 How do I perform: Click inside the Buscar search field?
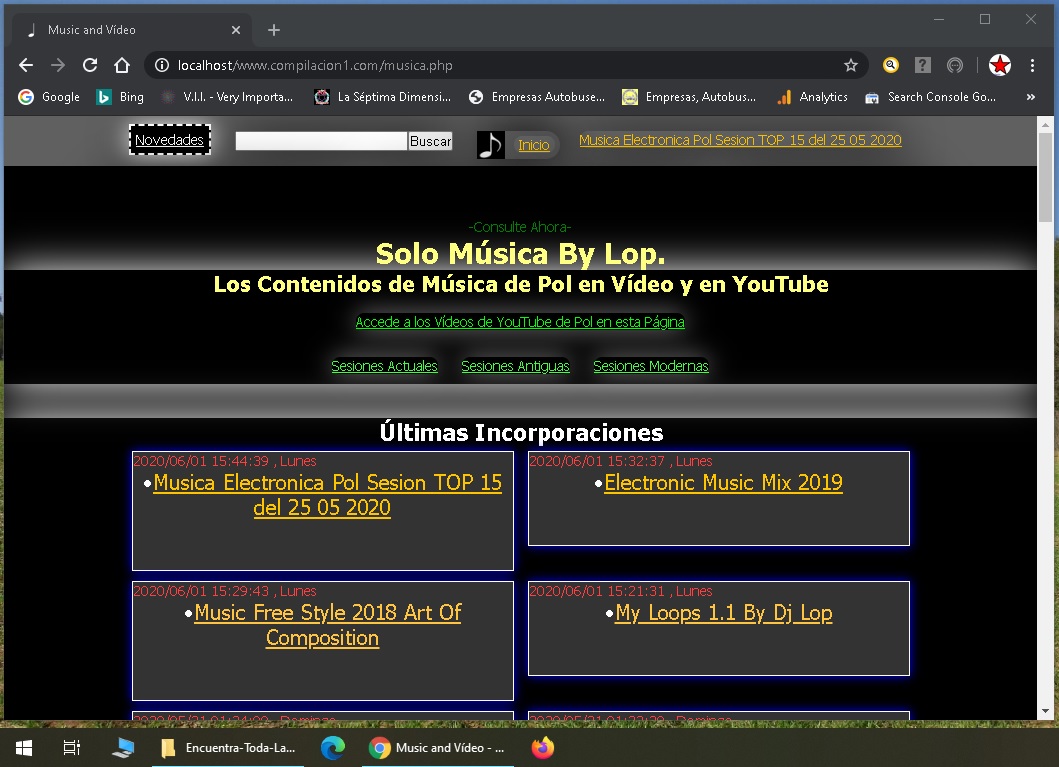pos(320,141)
